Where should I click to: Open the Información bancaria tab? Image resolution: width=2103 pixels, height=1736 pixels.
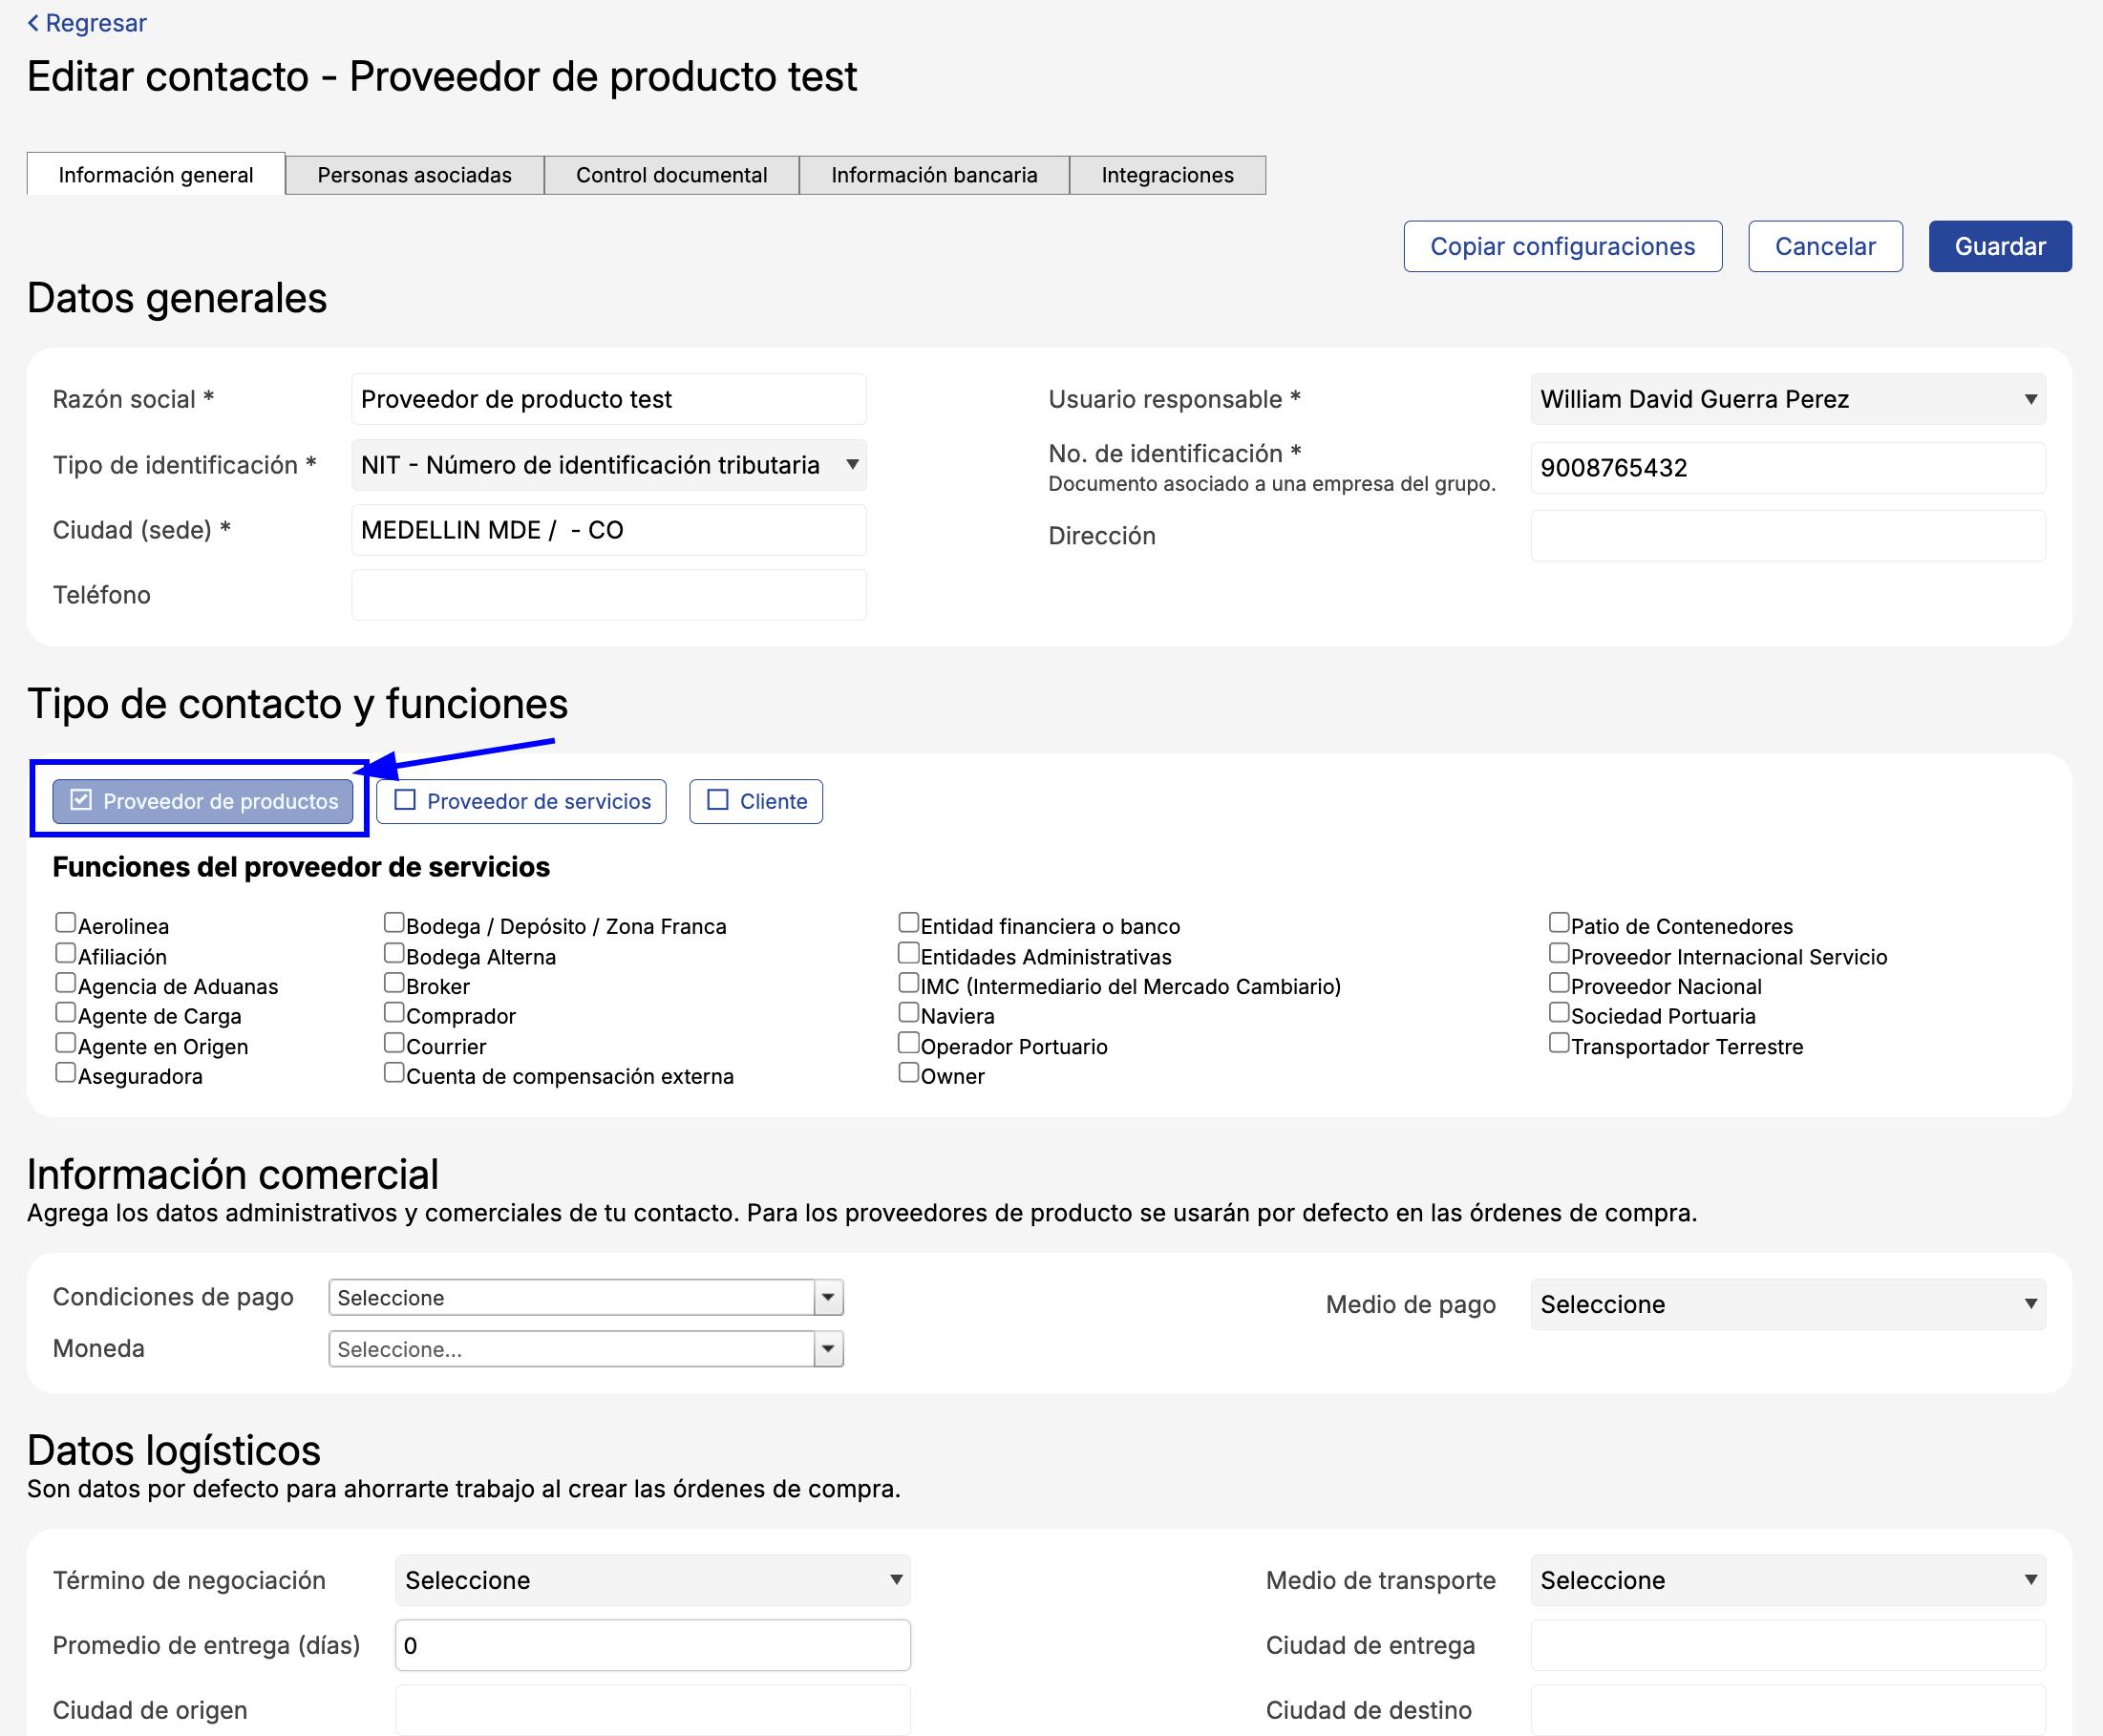click(933, 175)
